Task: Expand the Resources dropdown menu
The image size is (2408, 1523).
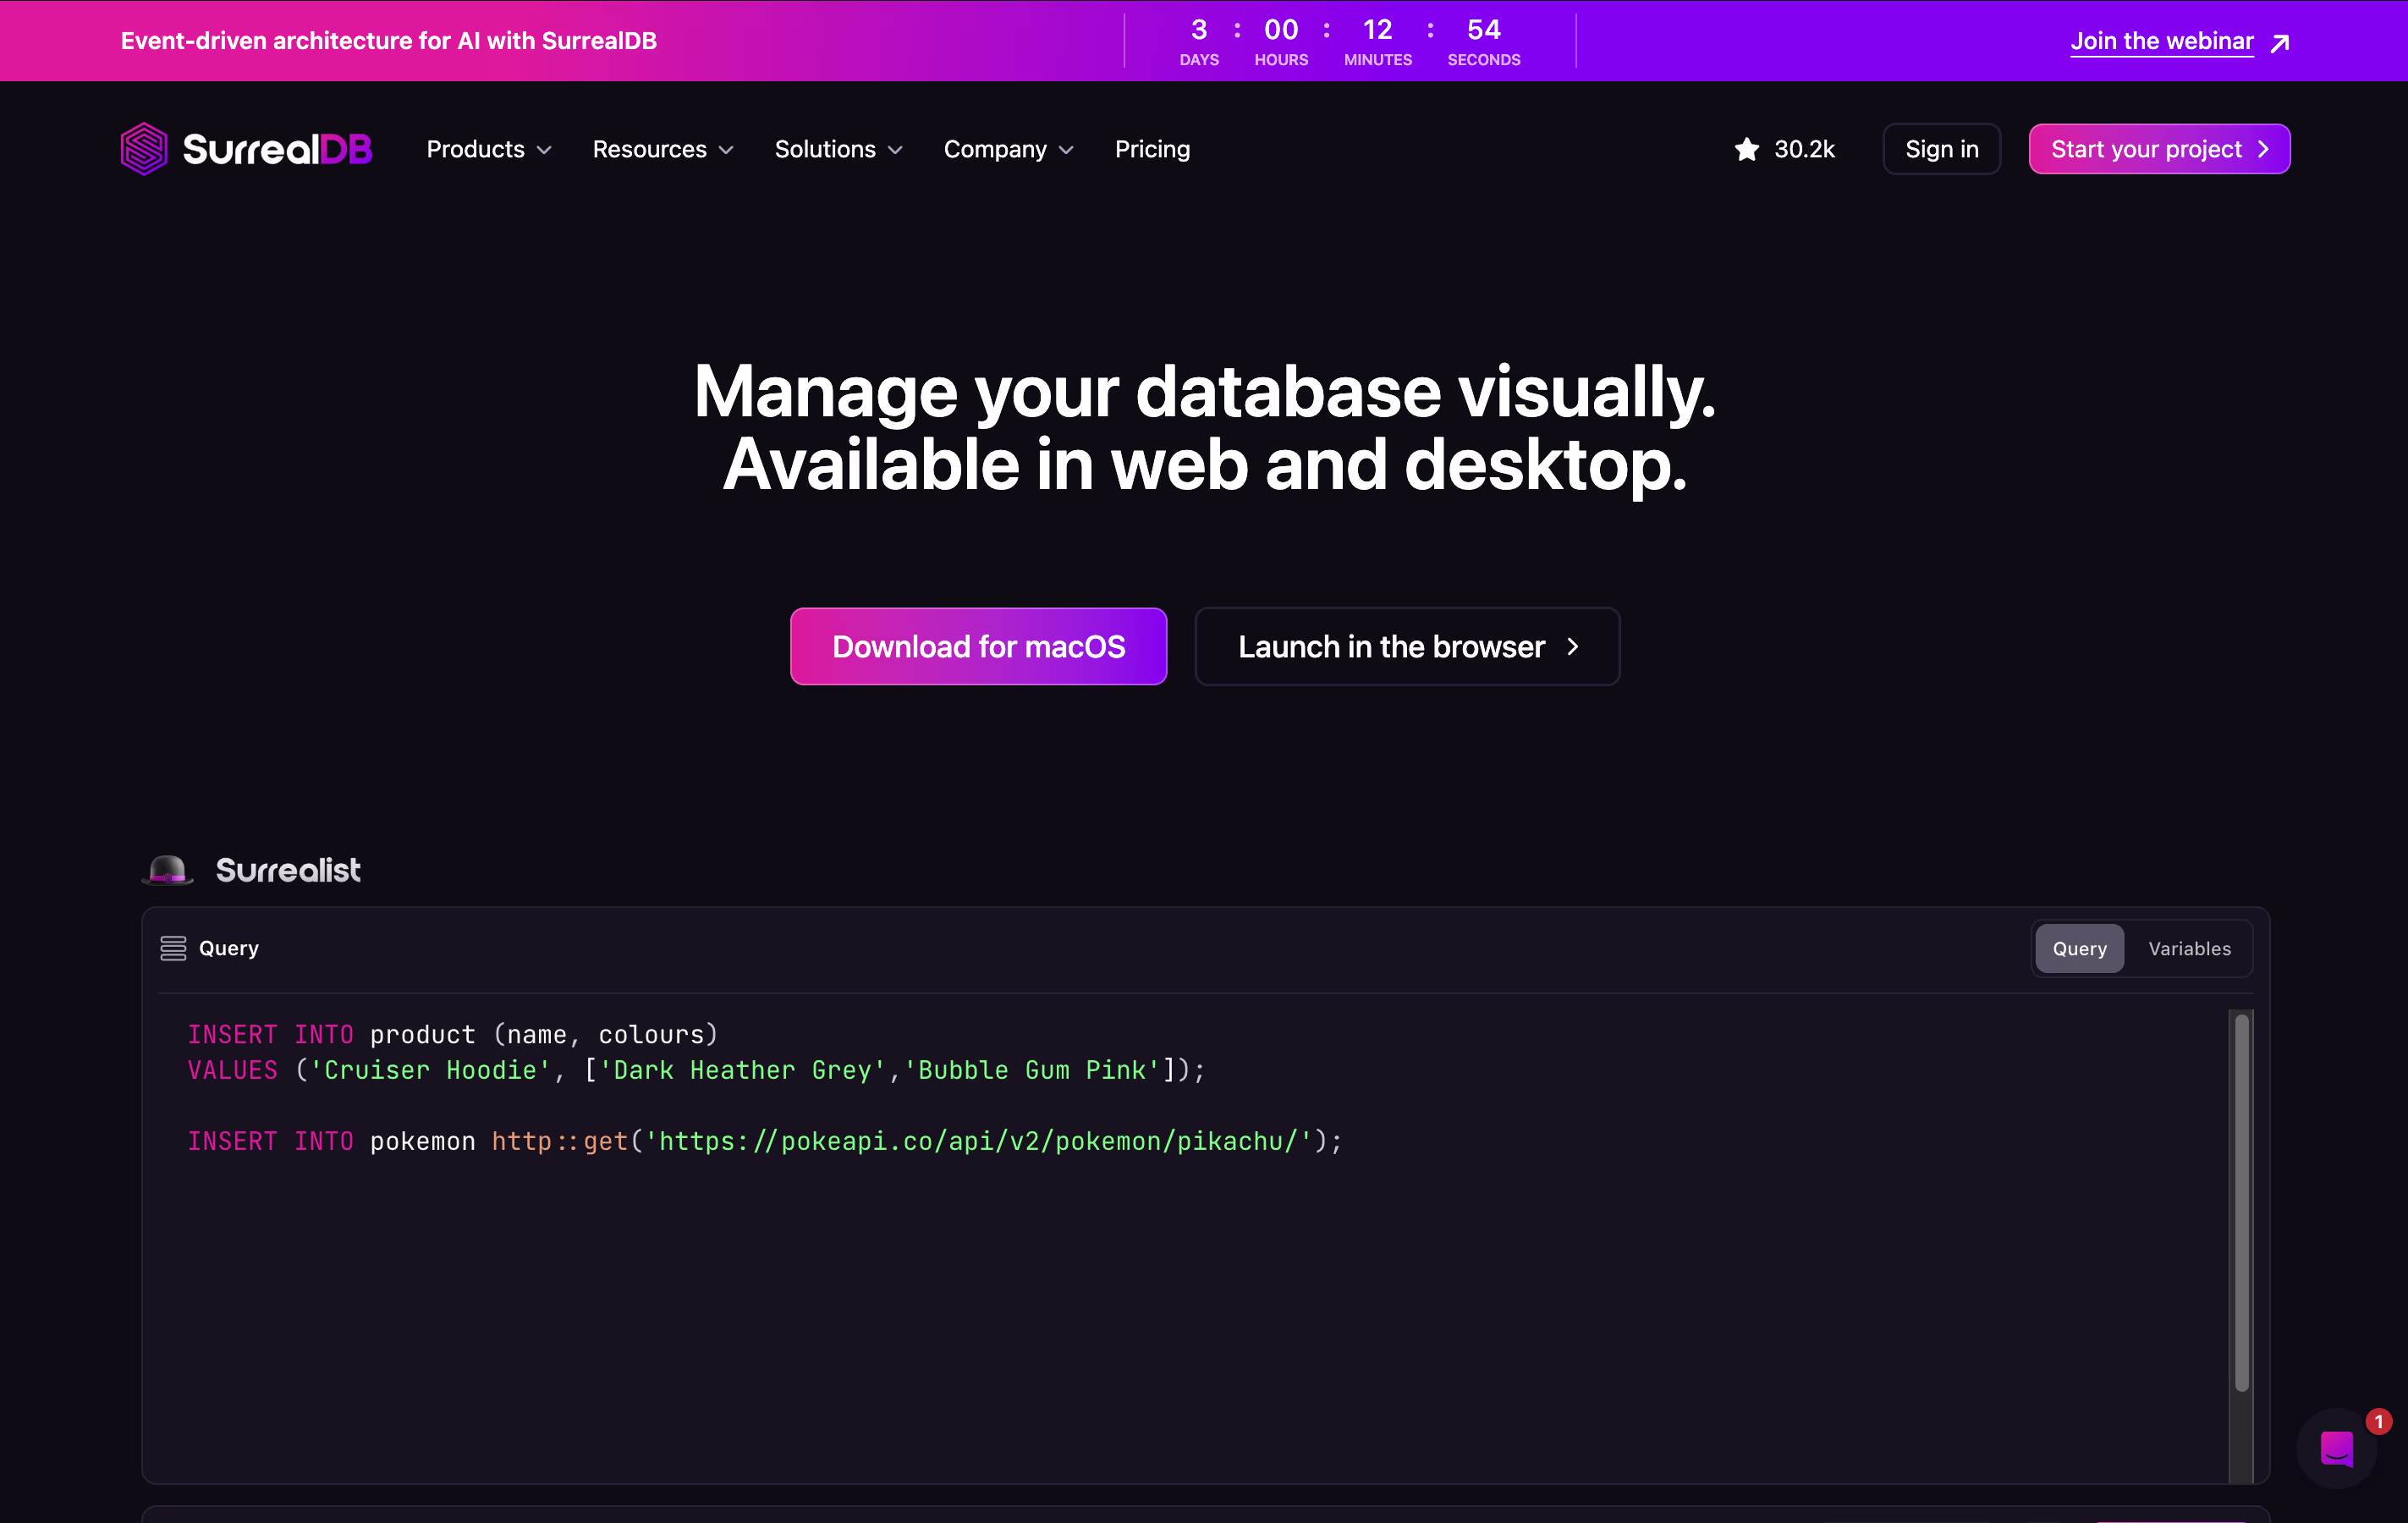Action: [x=663, y=149]
